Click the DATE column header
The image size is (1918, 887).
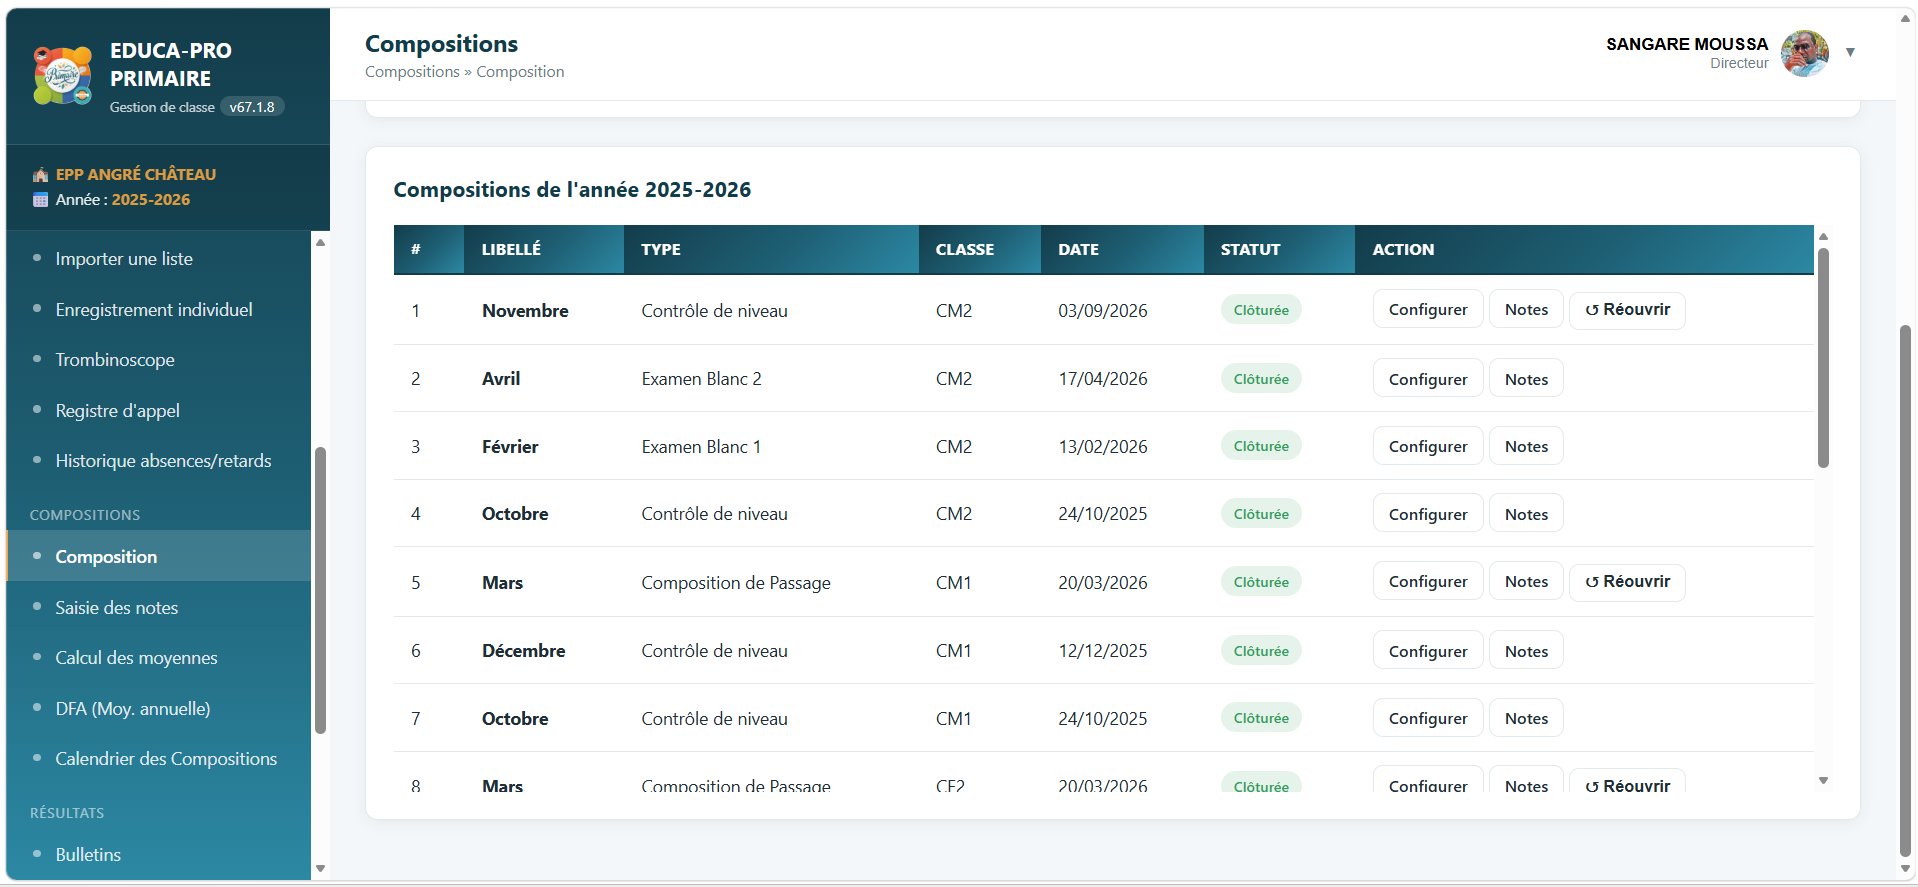[1122, 249]
